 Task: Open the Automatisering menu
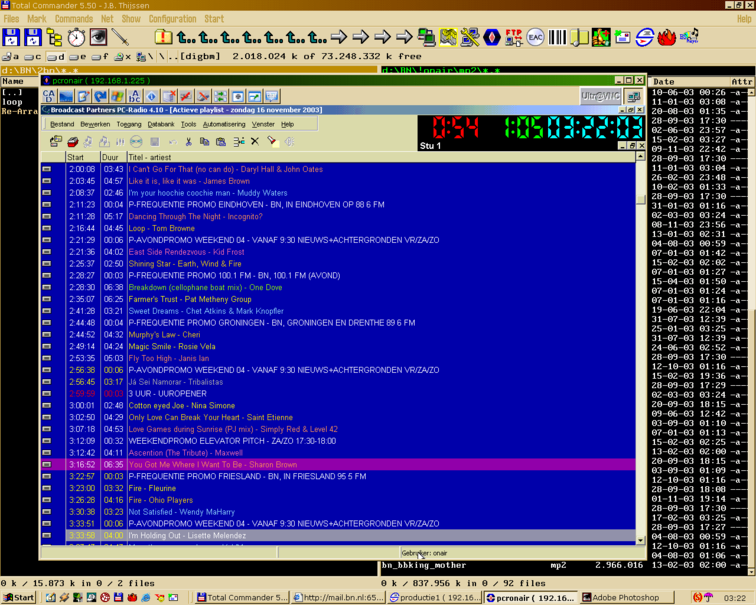[x=224, y=124]
